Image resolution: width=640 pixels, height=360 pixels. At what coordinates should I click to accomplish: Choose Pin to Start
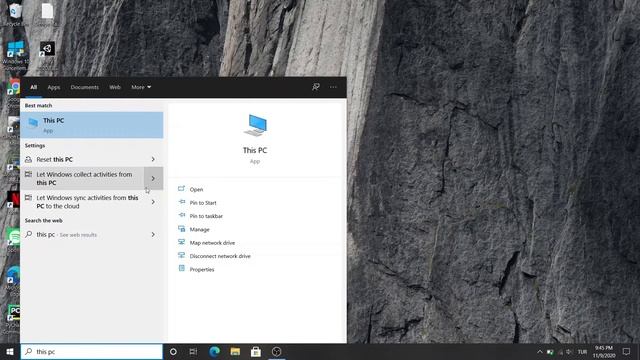(203, 203)
